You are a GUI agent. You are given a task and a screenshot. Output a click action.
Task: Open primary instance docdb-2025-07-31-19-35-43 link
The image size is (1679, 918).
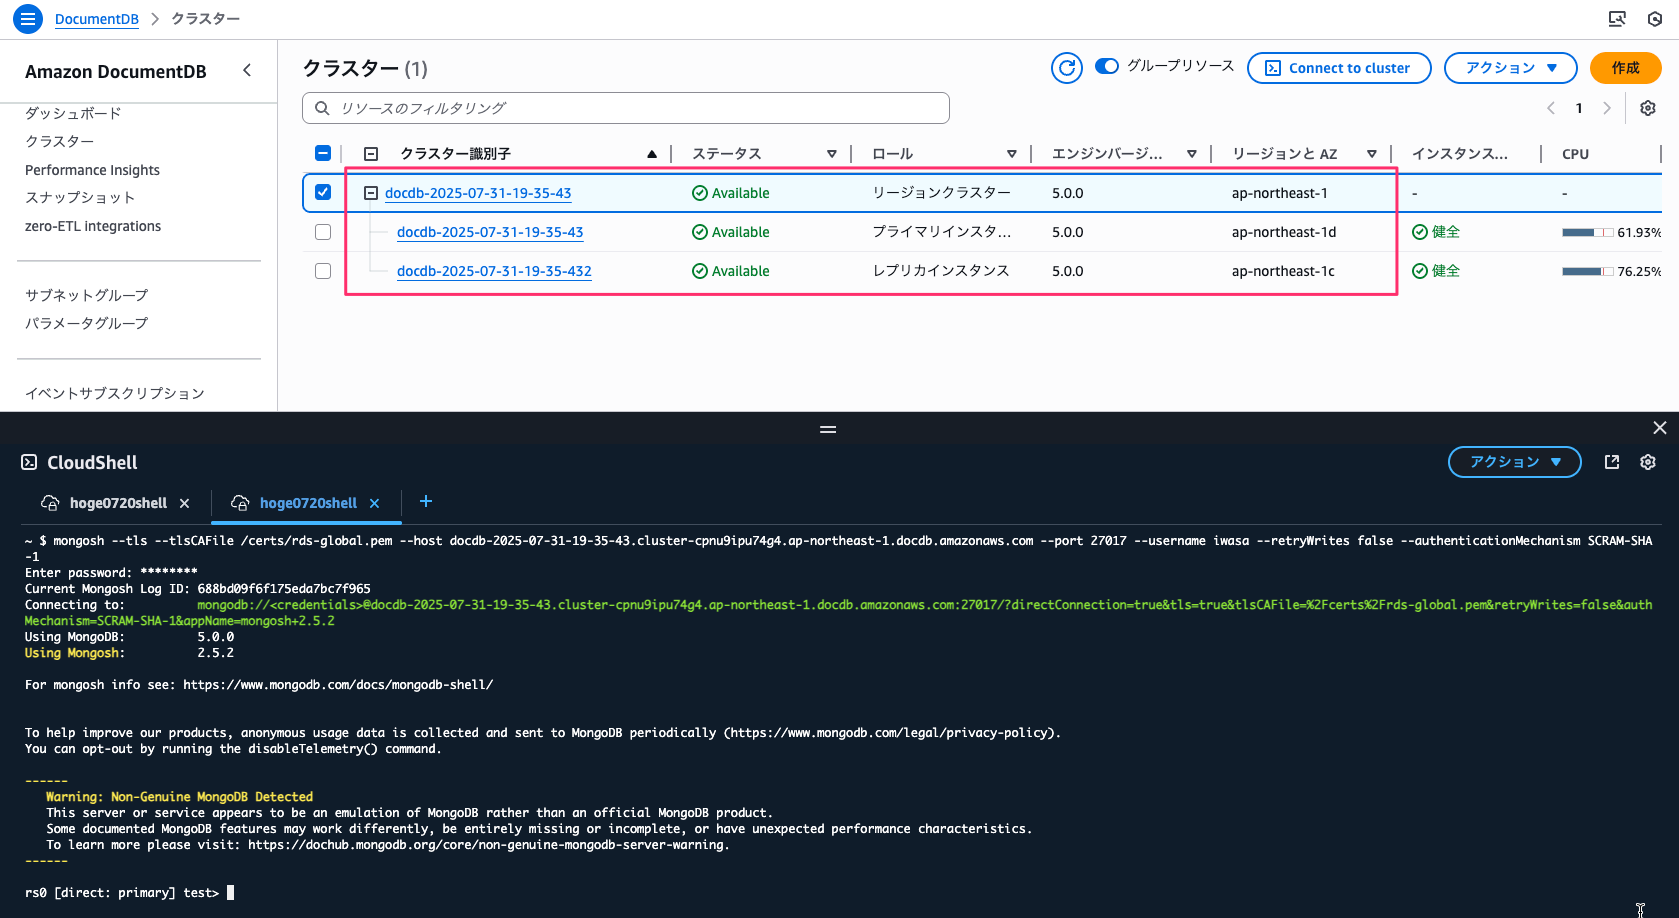click(490, 232)
